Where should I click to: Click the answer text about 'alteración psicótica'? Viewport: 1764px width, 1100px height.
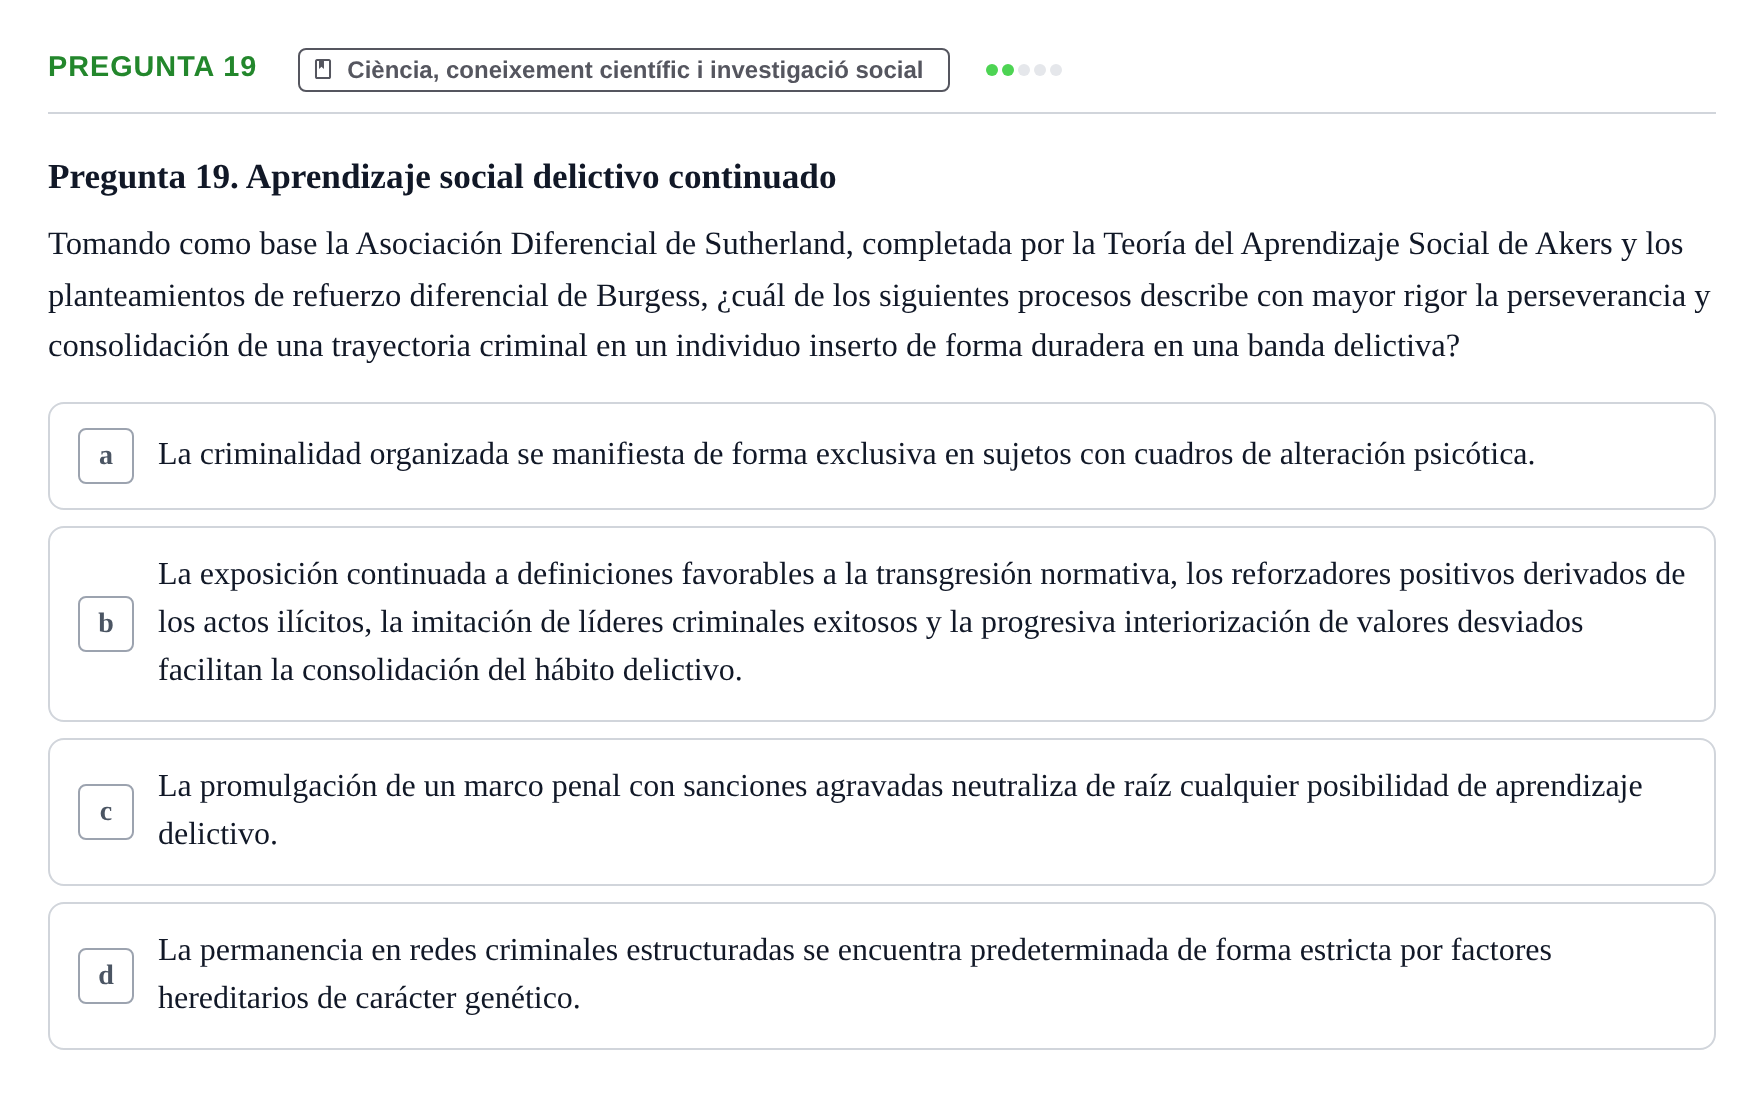point(846,455)
